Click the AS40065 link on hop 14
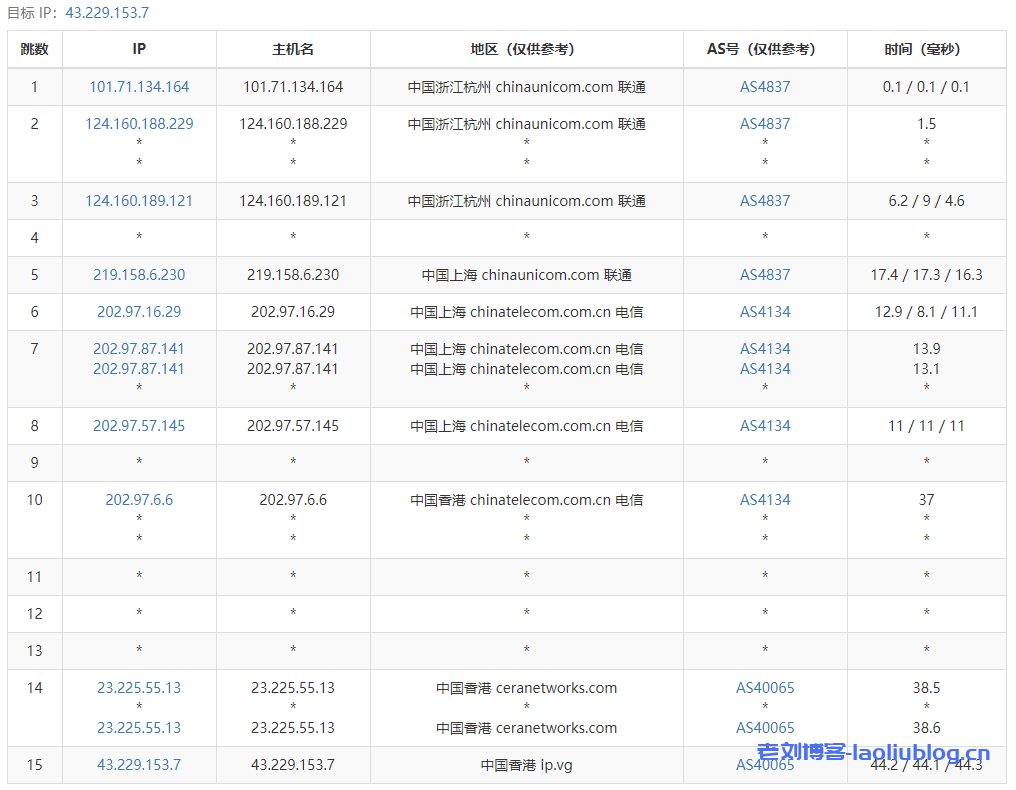Screen dimensions: 1016x790 click(x=765, y=687)
